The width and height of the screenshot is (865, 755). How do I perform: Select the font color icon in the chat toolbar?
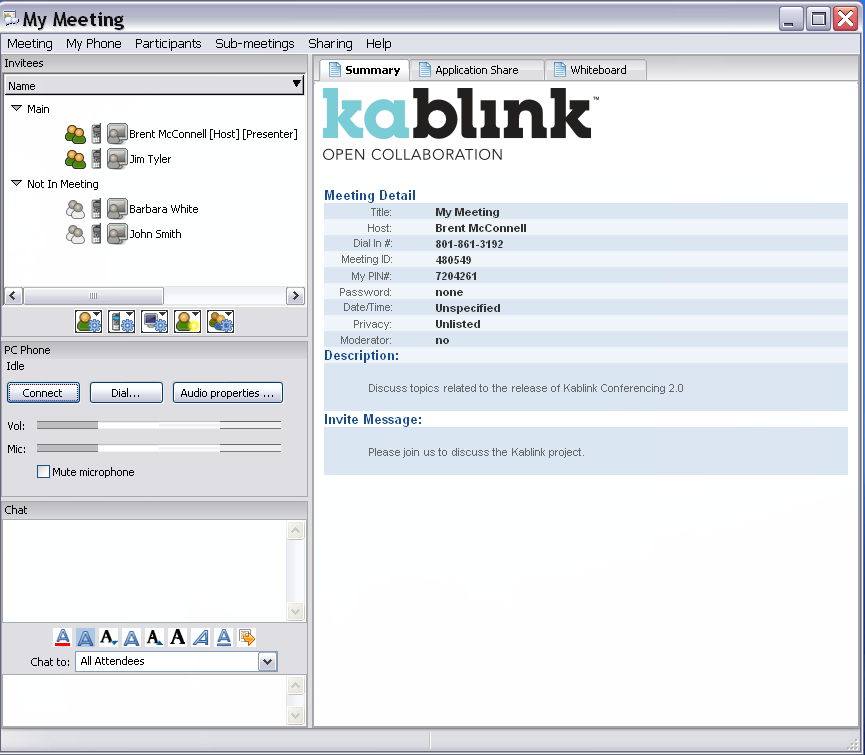coord(62,637)
